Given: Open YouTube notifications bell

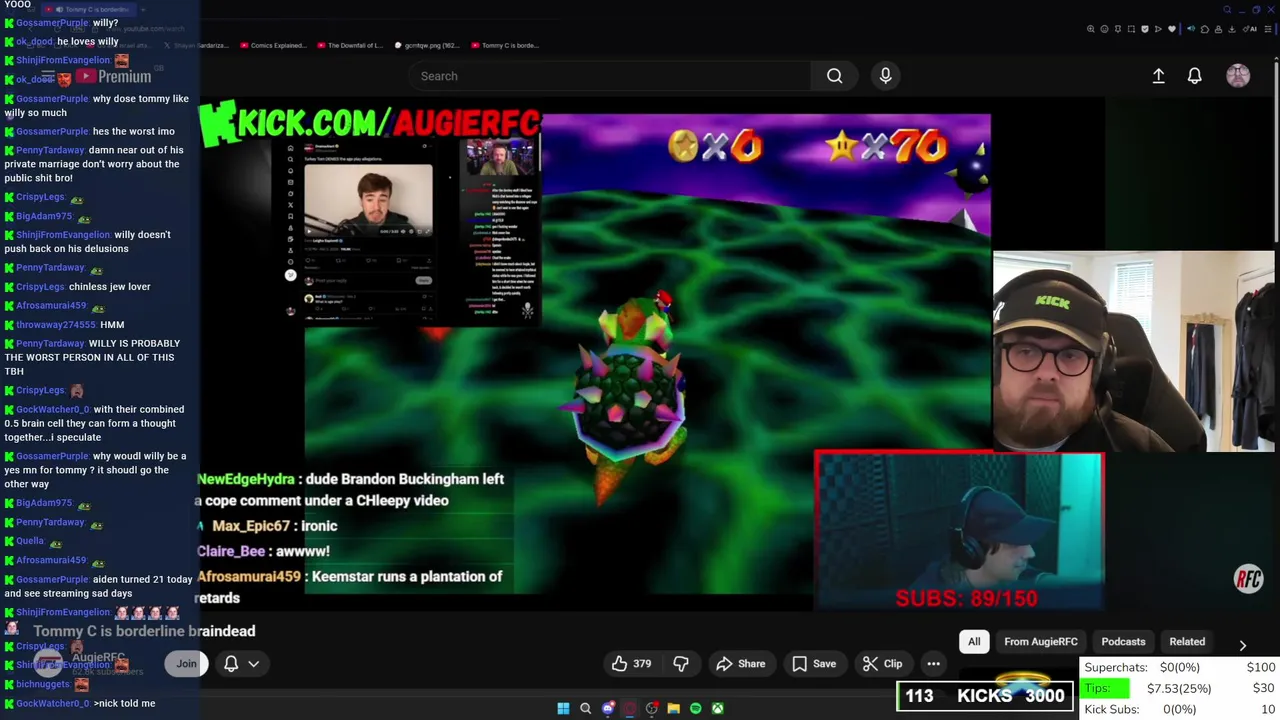Looking at the screenshot, I should (1194, 76).
